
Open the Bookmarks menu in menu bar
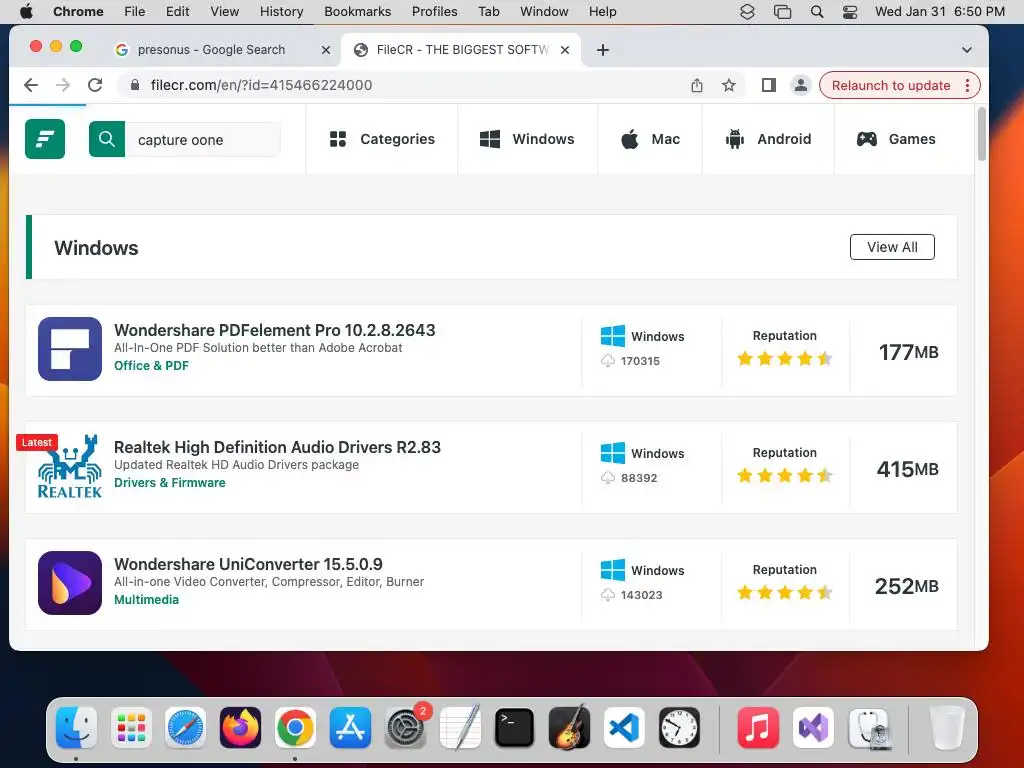pos(357,12)
